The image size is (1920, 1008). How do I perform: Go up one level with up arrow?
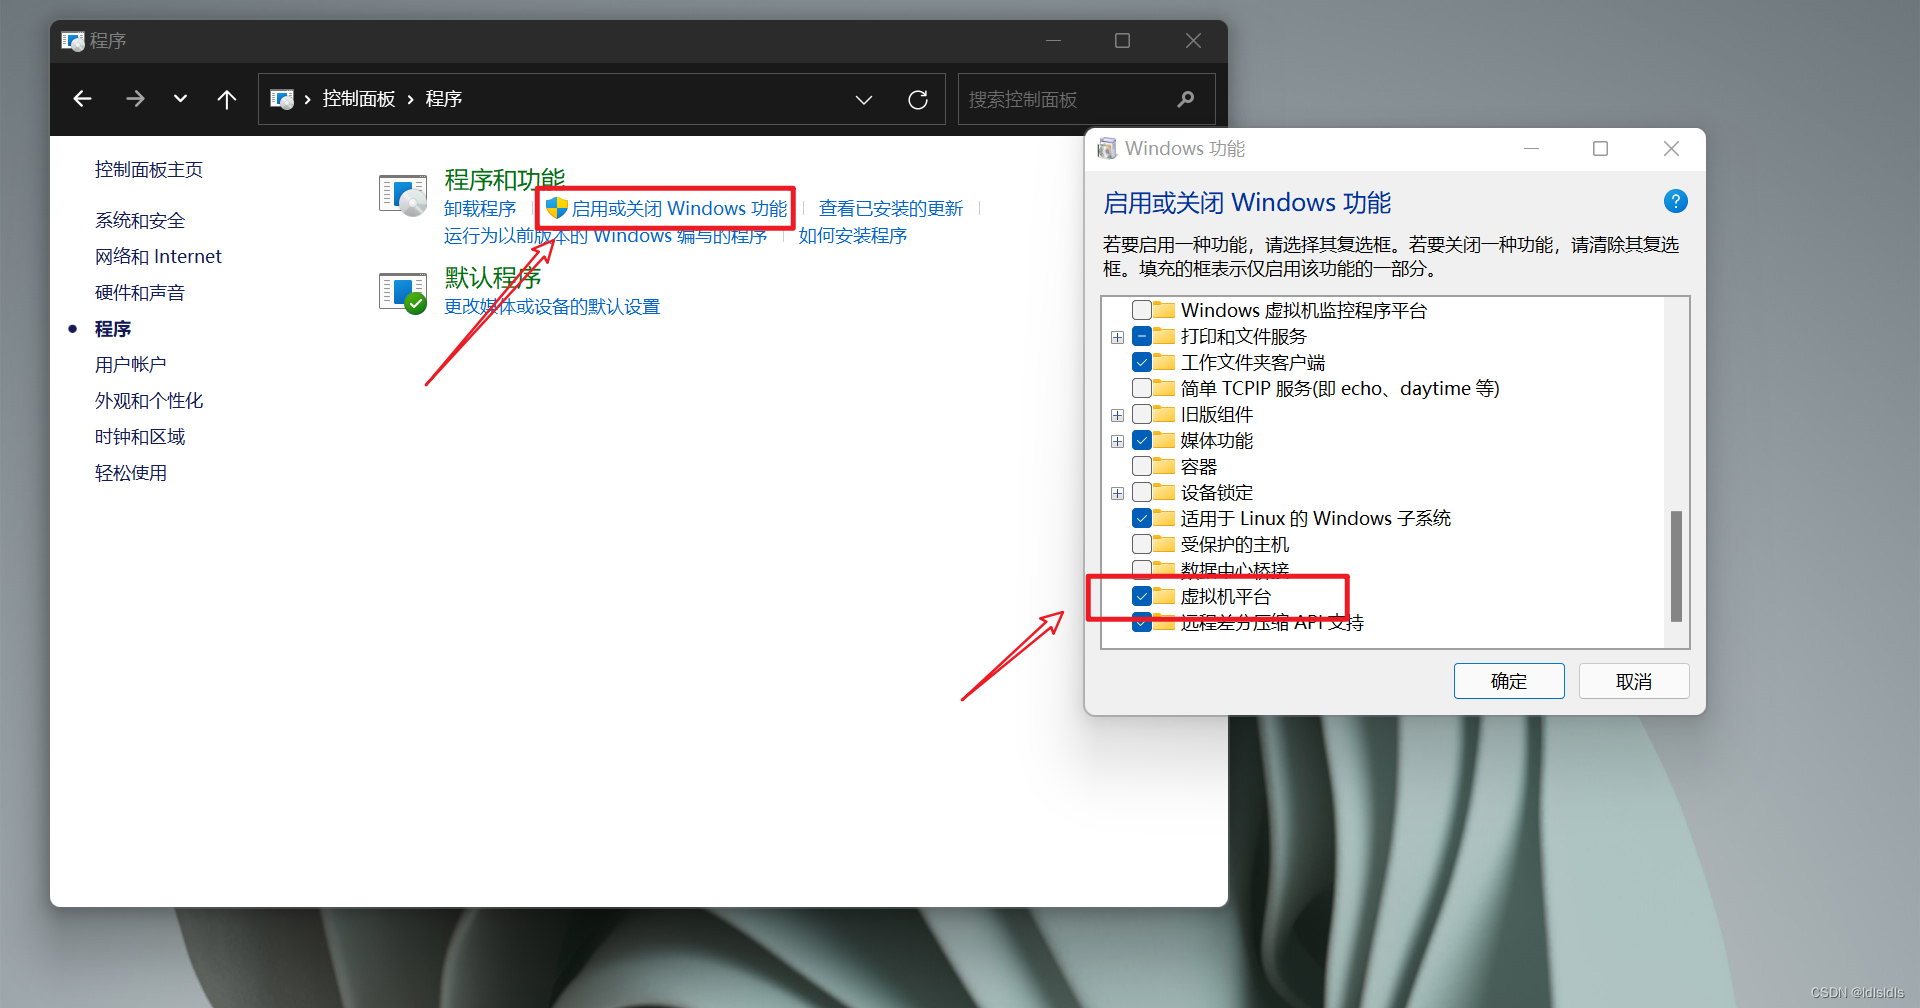[x=227, y=99]
